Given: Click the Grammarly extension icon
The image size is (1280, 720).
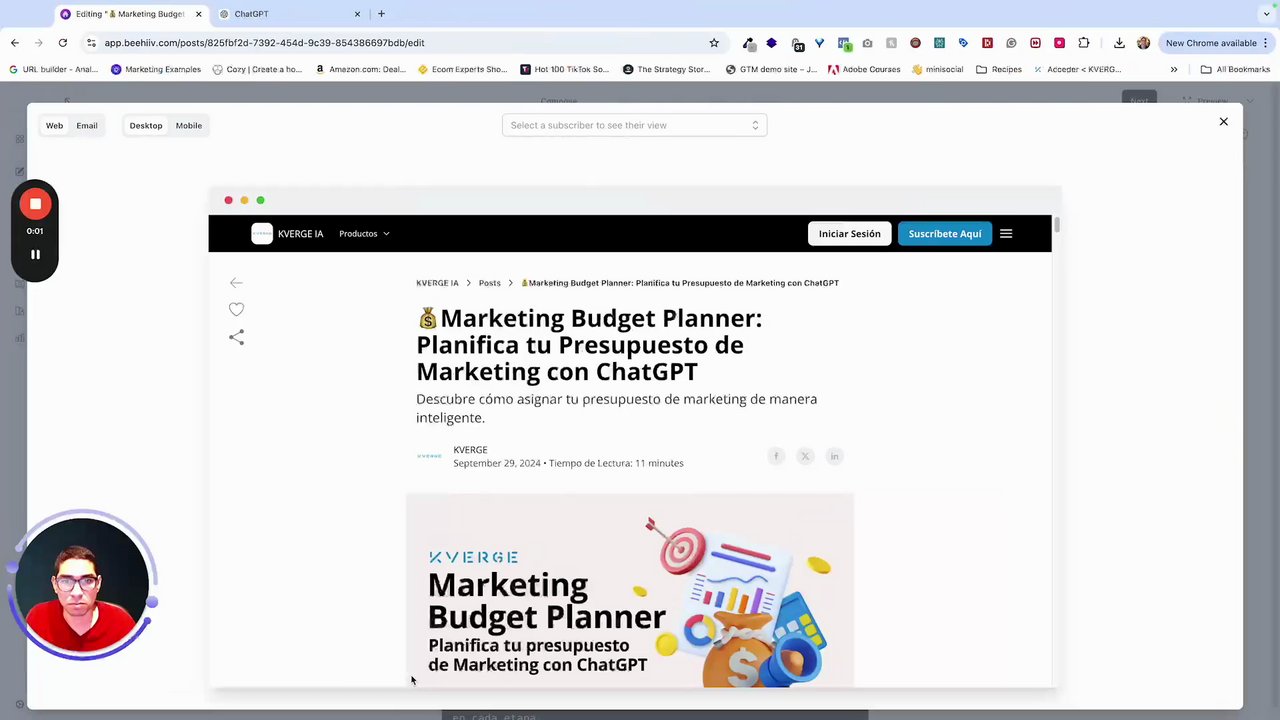Looking at the screenshot, I should [1011, 43].
